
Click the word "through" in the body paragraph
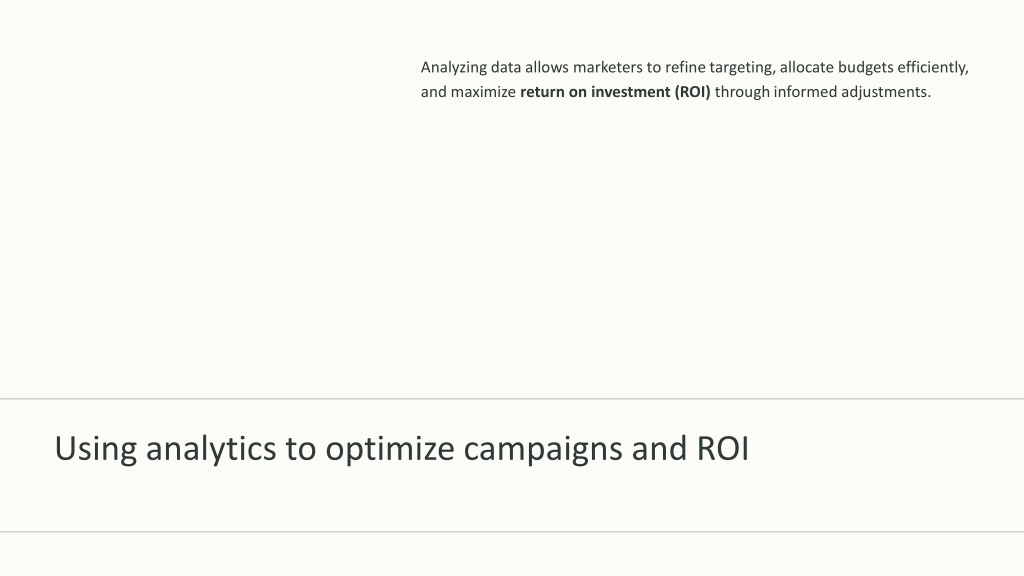tap(742, 92)
